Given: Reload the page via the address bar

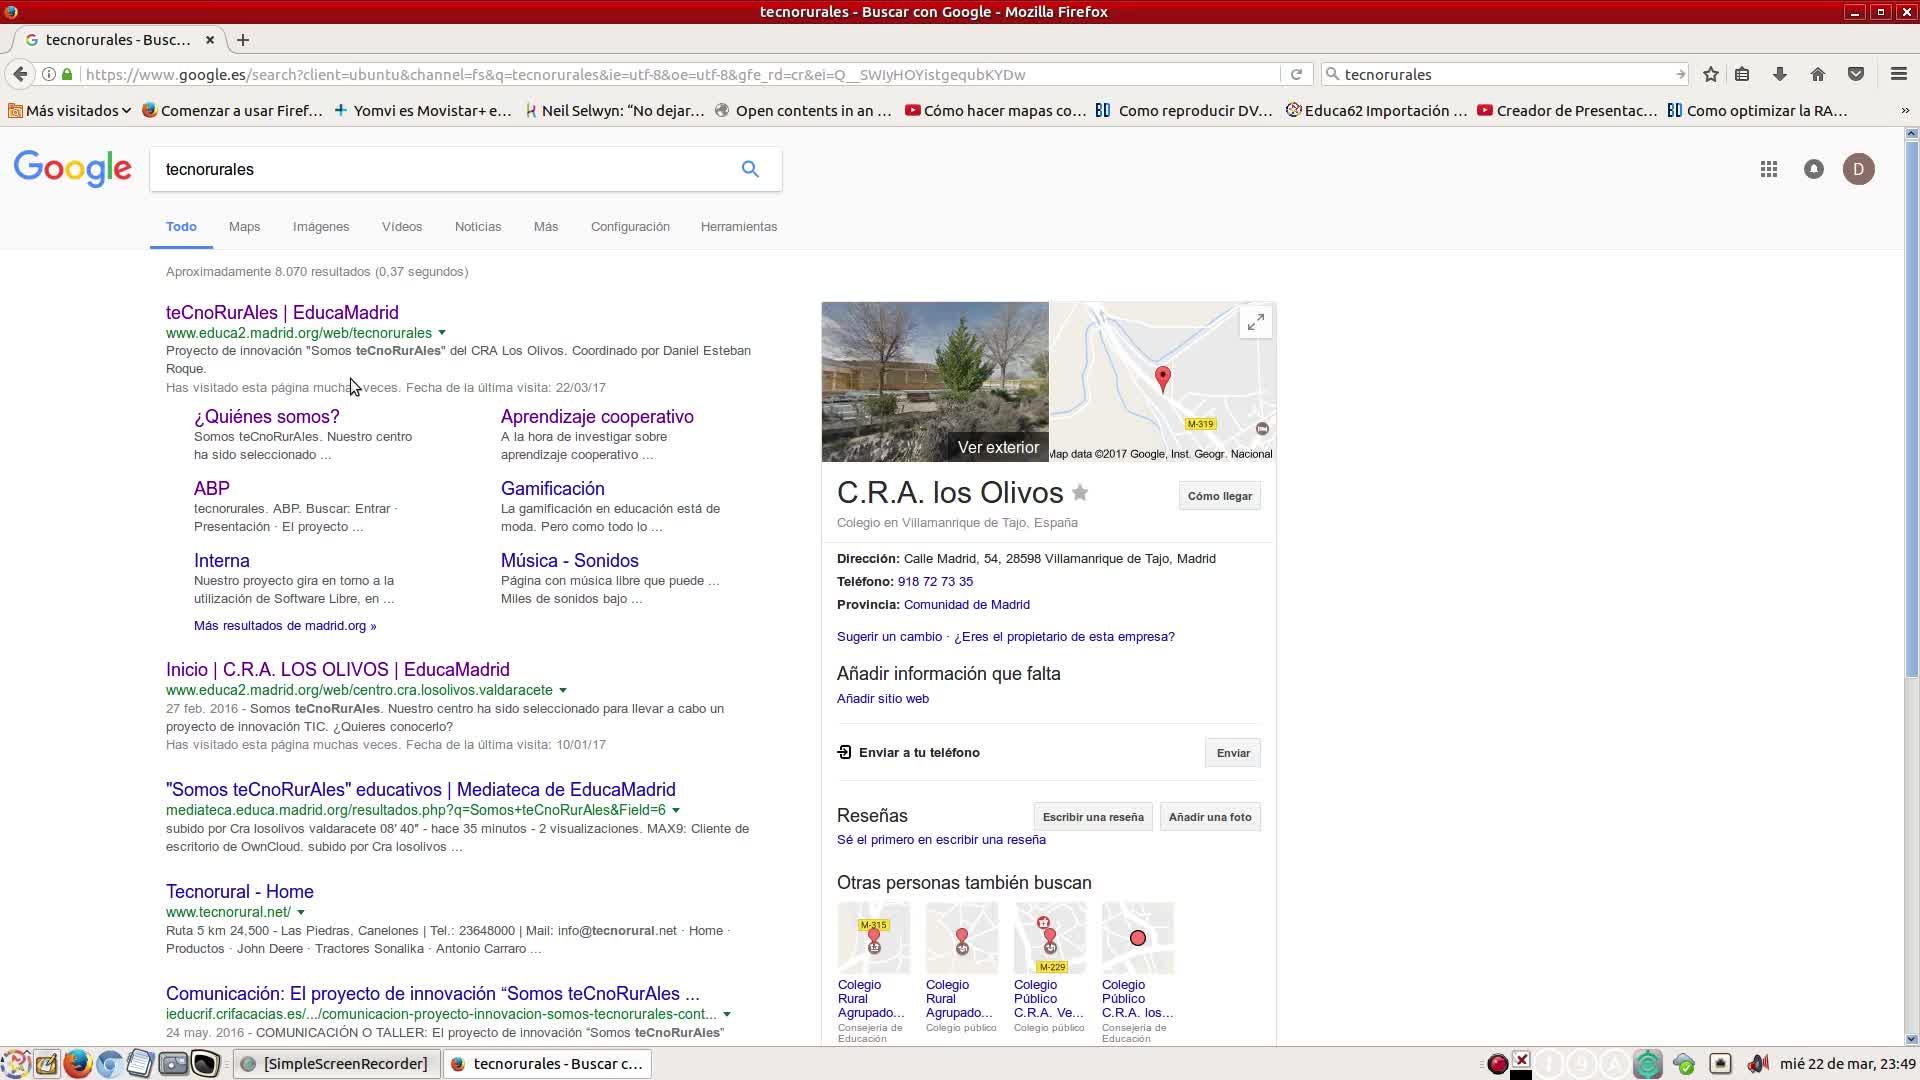Looking at the screenshot, I should point(1296,74).
